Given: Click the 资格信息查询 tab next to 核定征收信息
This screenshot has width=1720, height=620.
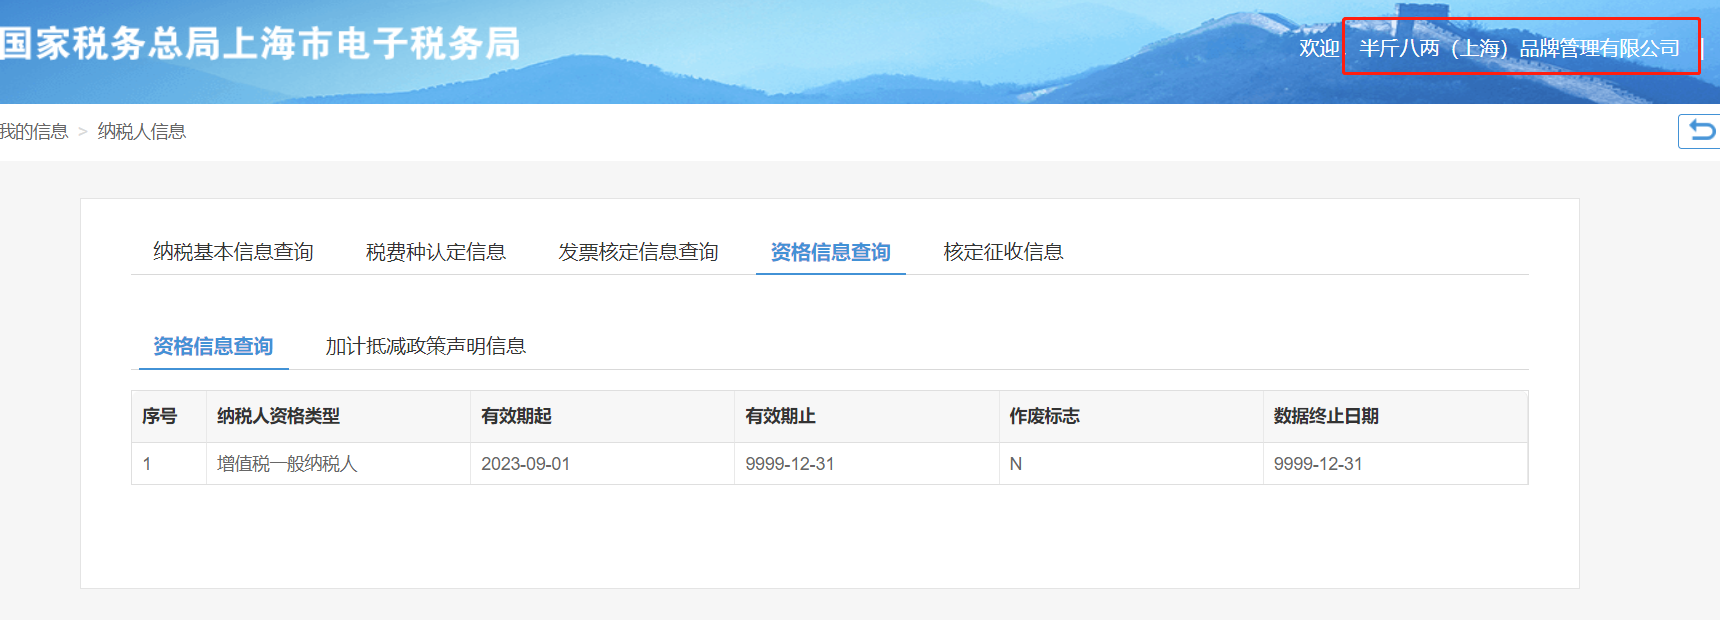Looking at the screenshot, I should click(830, 252).
